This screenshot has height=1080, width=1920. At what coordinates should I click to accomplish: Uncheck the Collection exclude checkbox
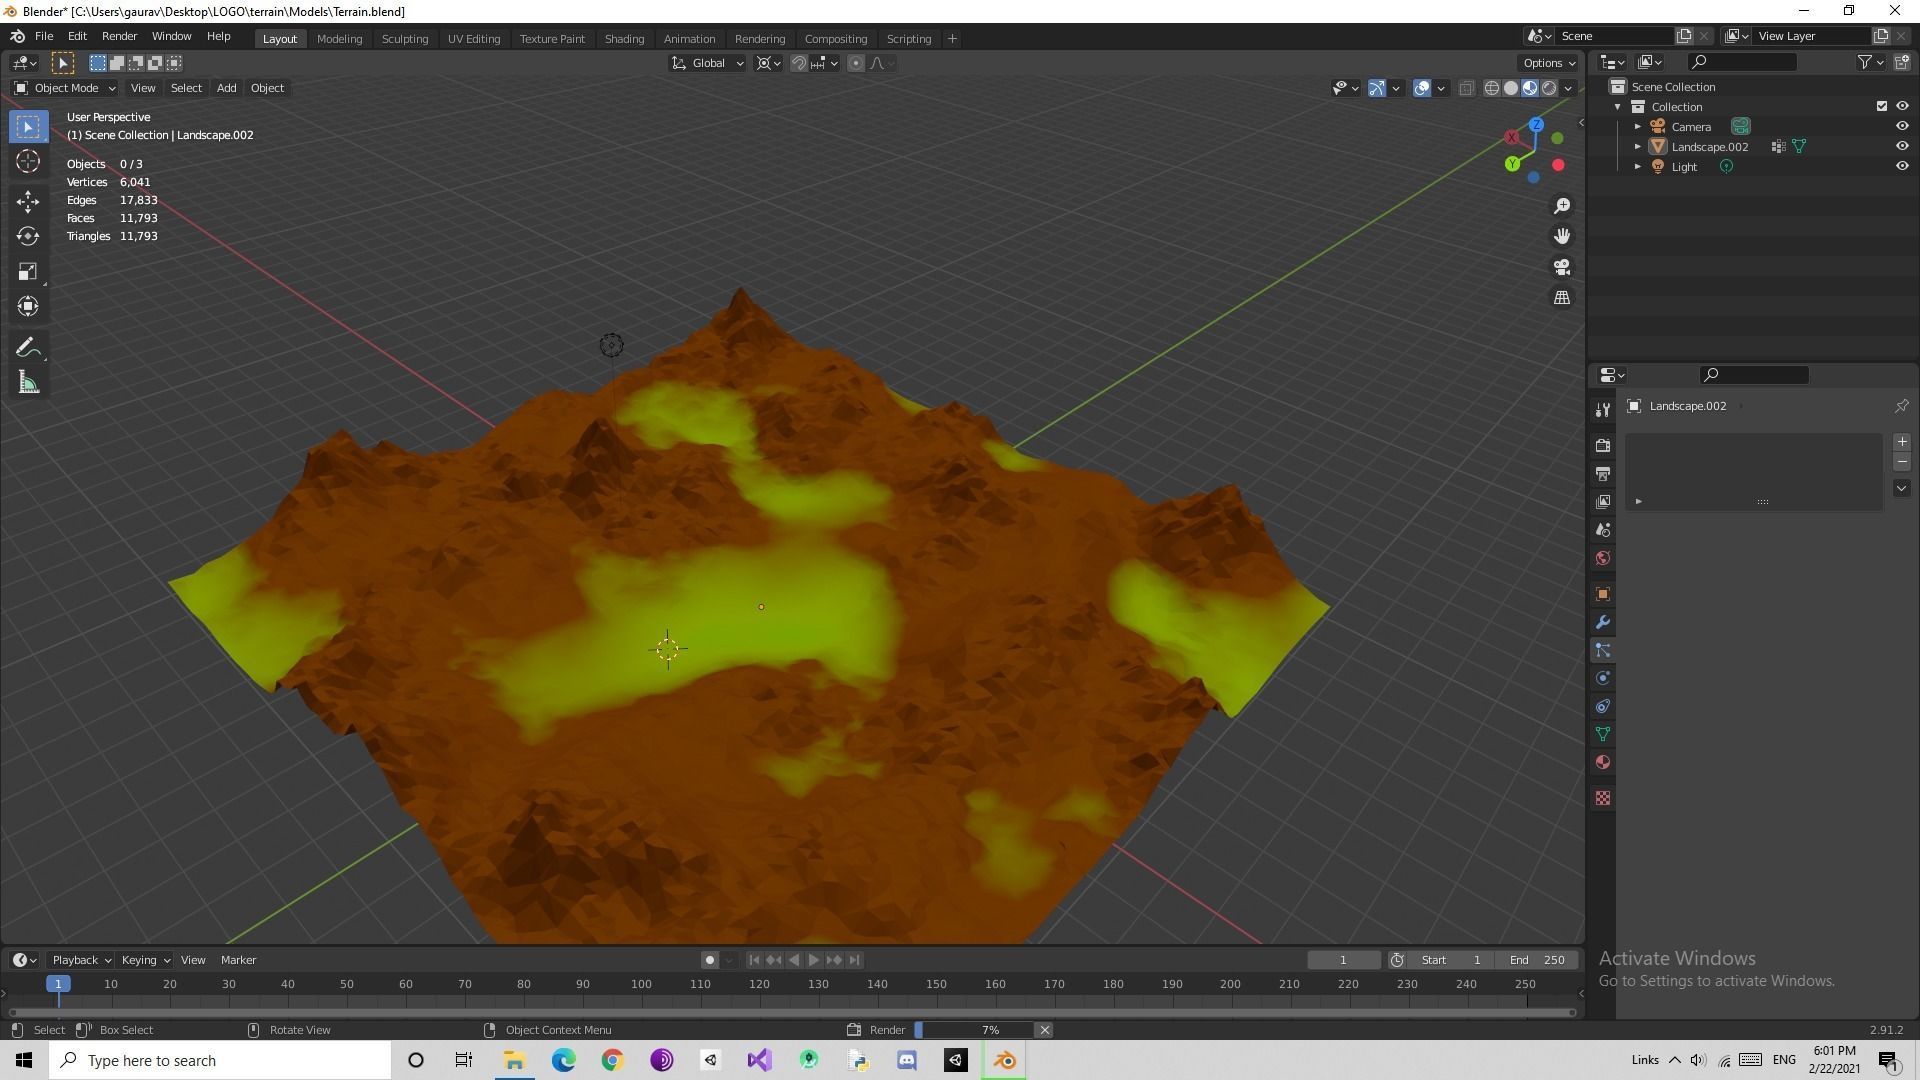click(1881, 106)
